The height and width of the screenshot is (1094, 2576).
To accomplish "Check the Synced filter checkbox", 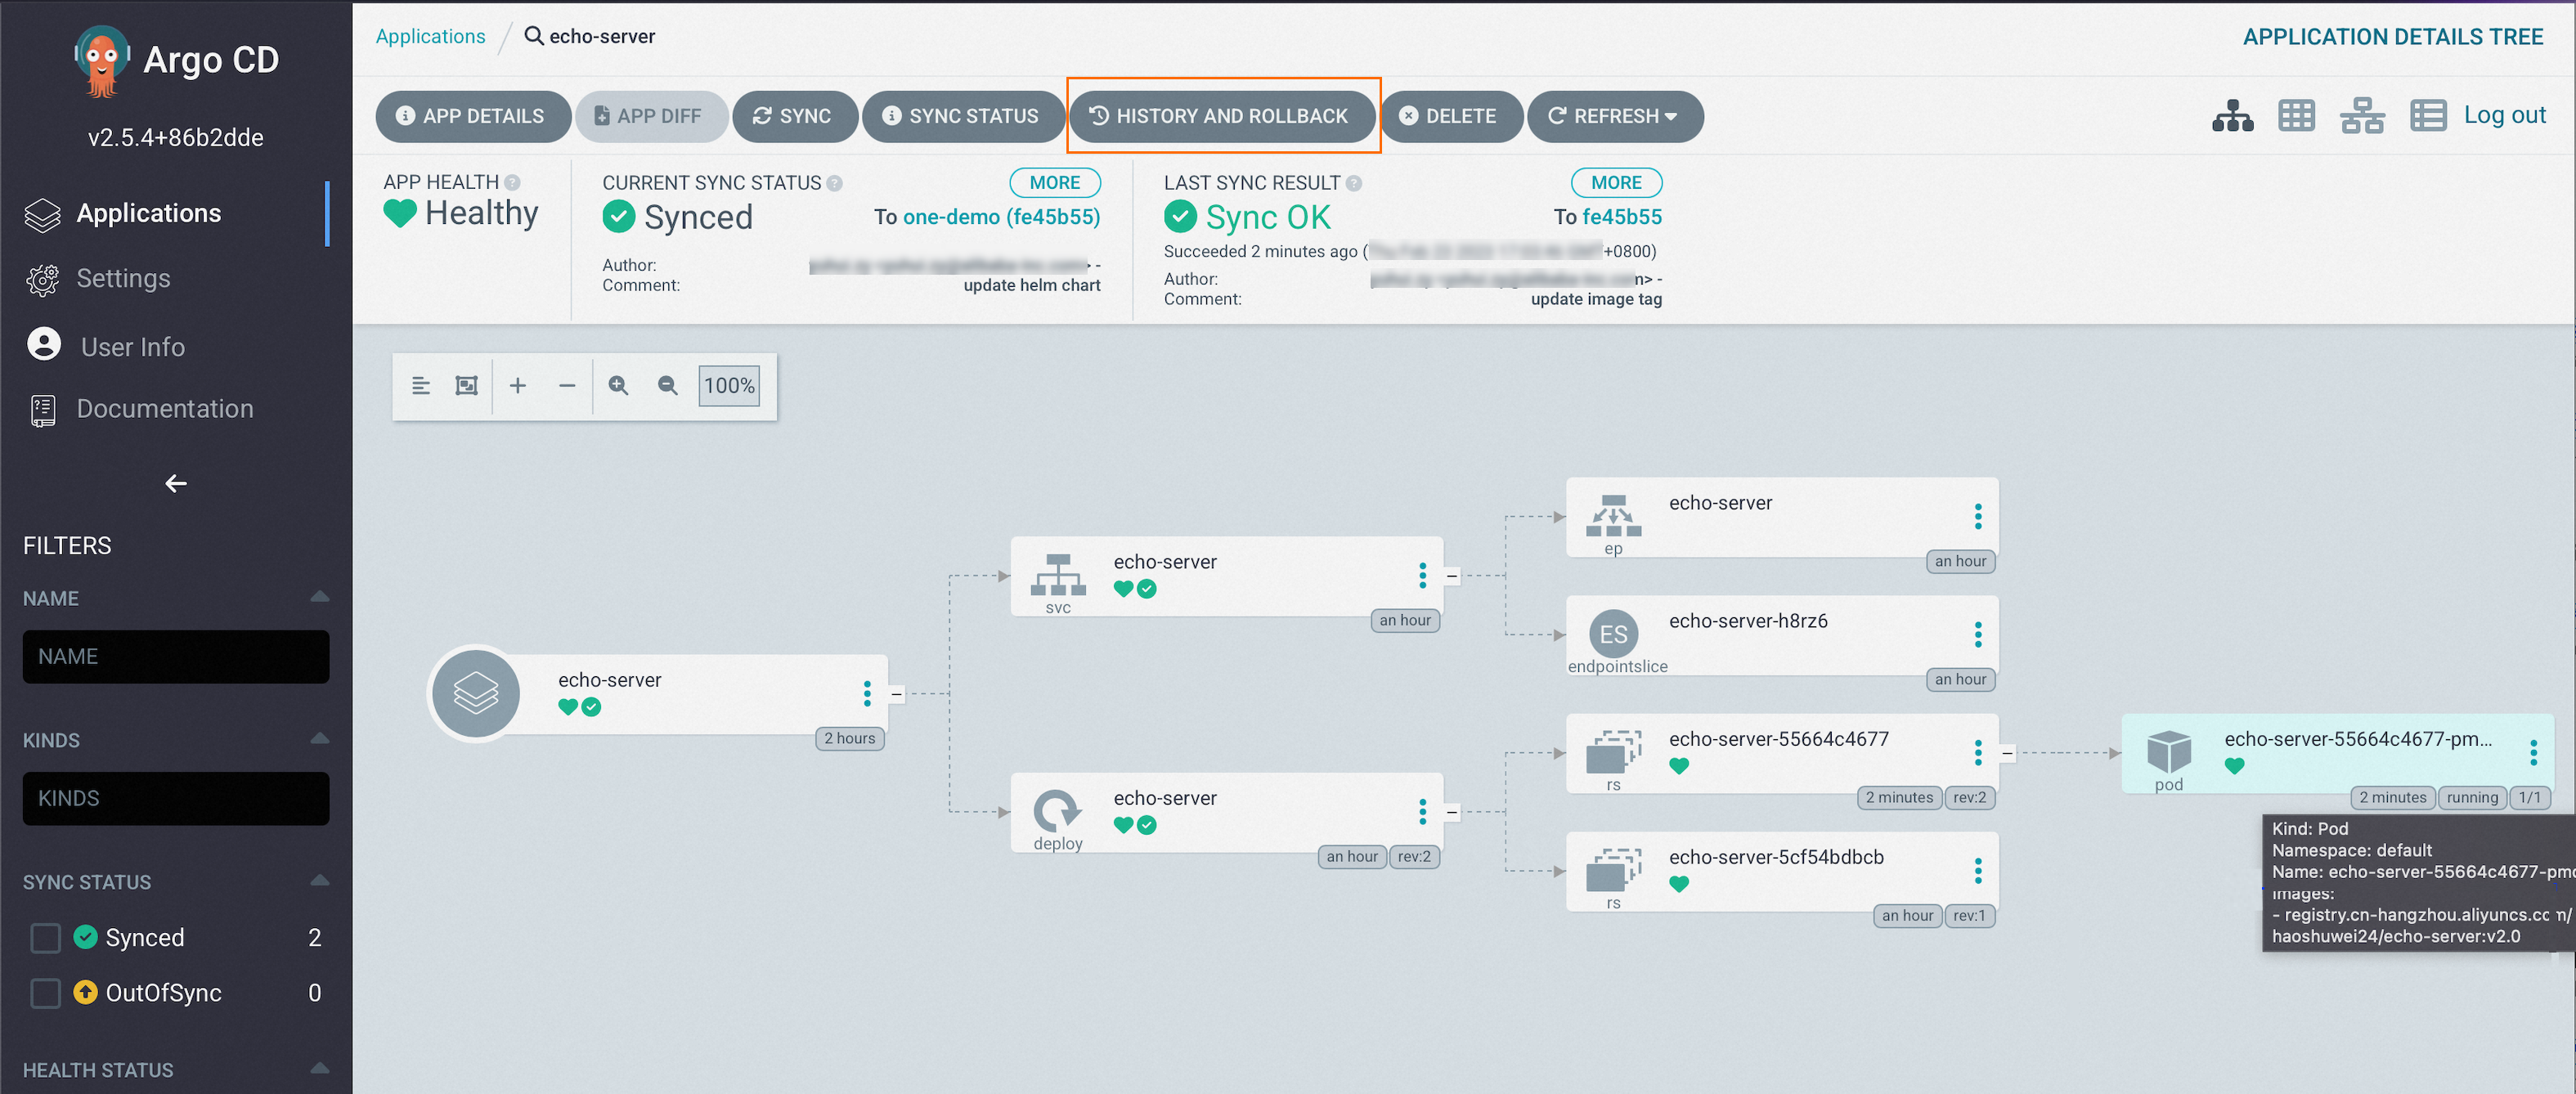I will point(46,938).
